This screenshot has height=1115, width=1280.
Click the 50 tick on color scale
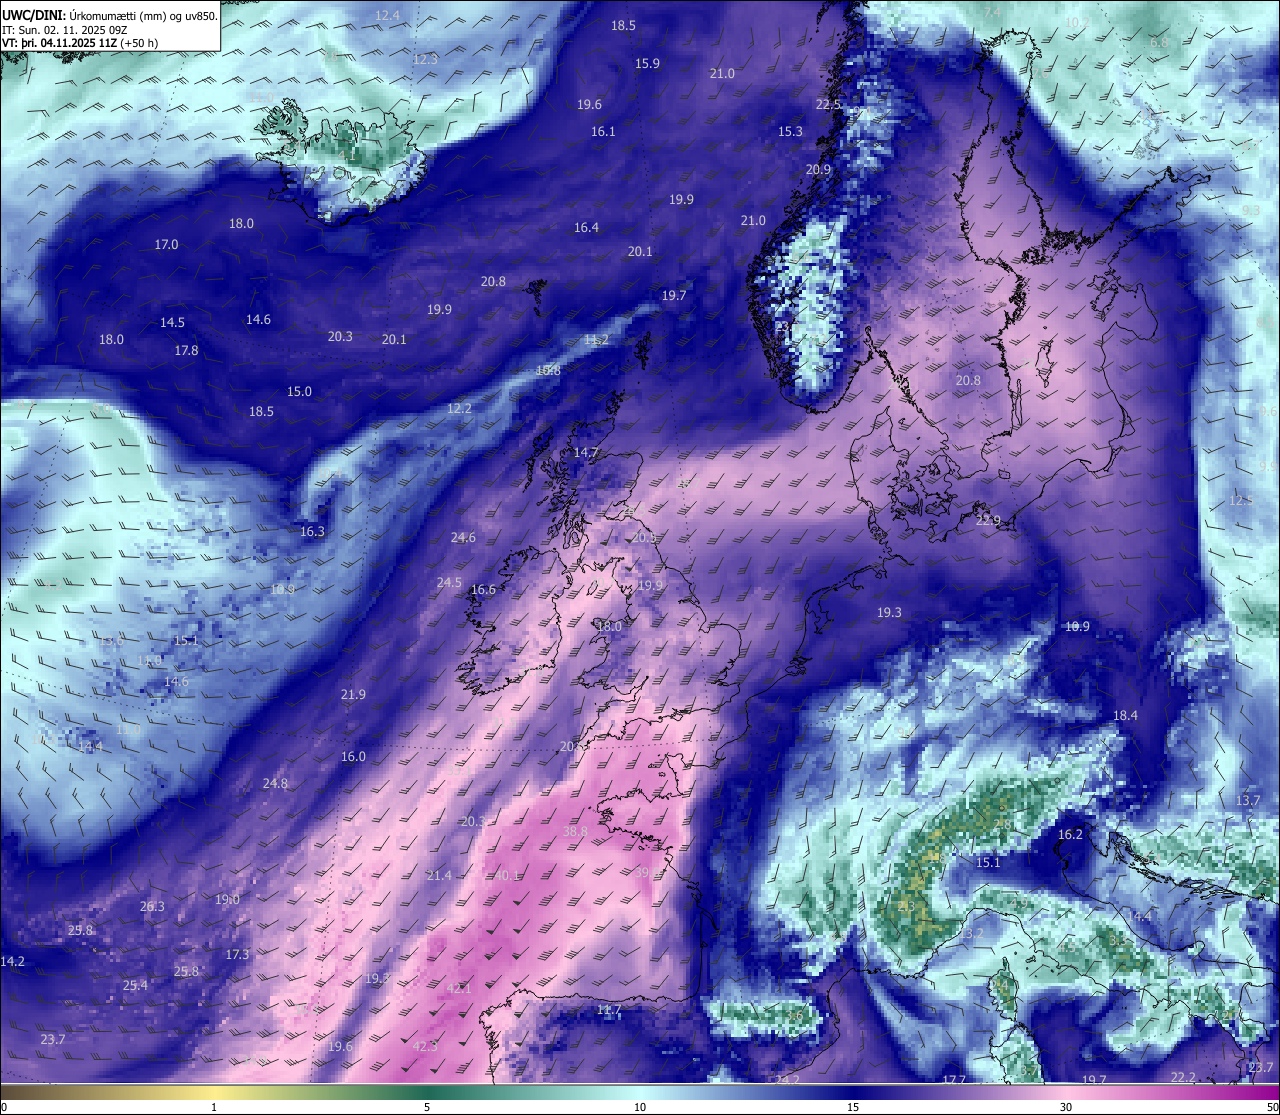[1272, 1107]
